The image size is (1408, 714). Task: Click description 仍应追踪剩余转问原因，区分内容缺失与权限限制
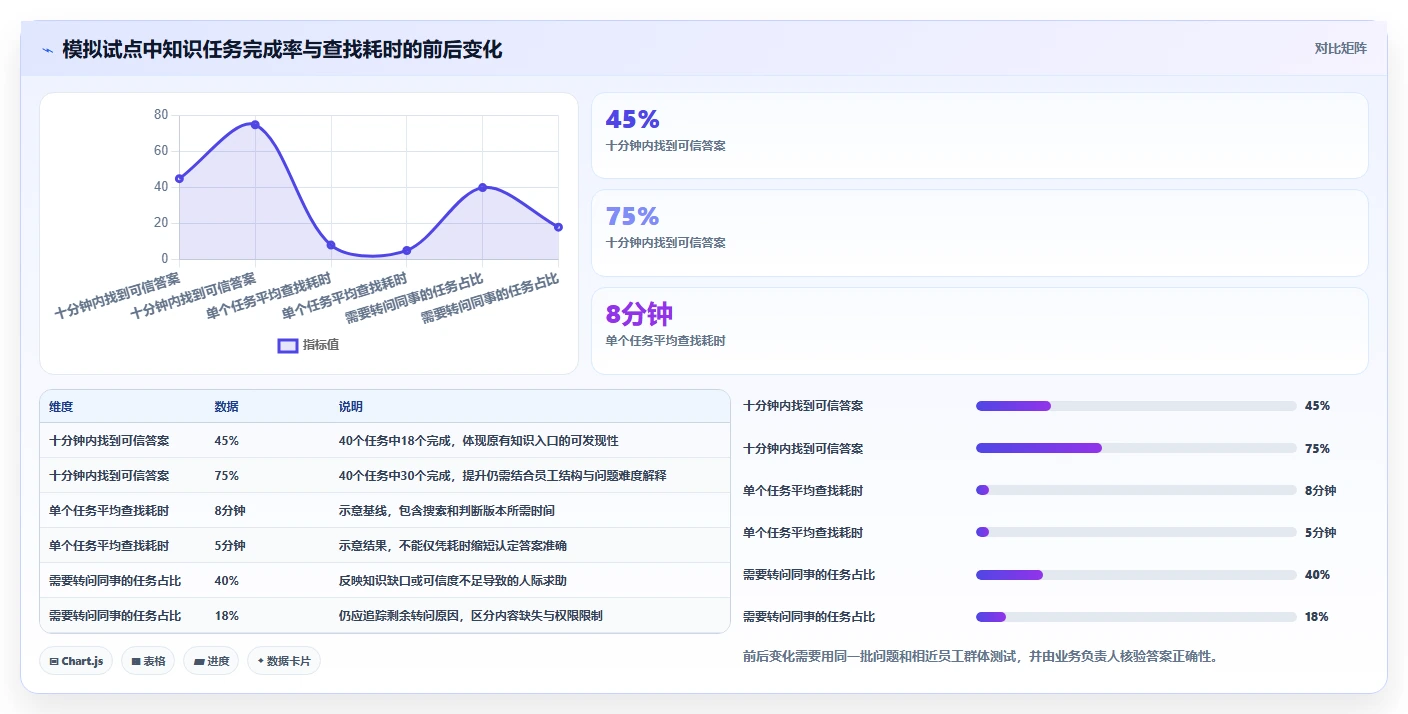click(471, 616)
